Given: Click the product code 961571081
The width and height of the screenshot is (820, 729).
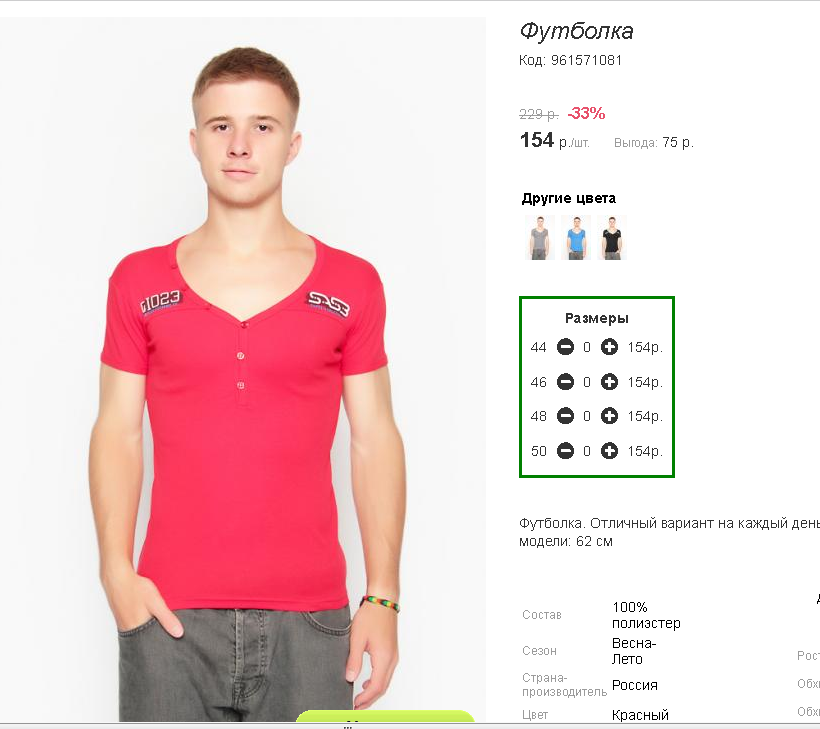Looking at the screenshot, I should click(x=586, y=61).
